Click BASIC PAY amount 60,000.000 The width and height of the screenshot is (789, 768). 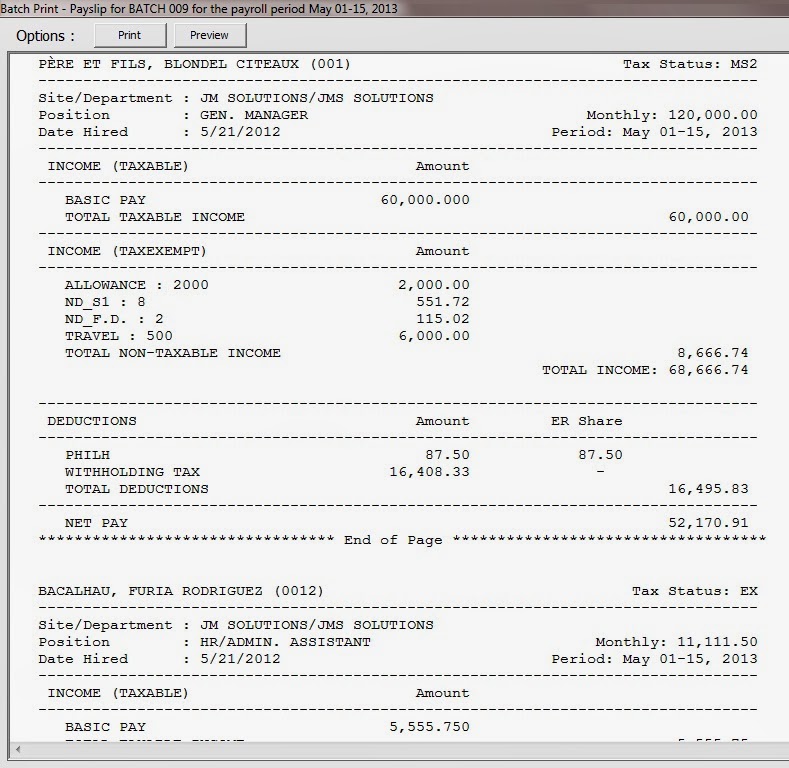click(425, 200)
